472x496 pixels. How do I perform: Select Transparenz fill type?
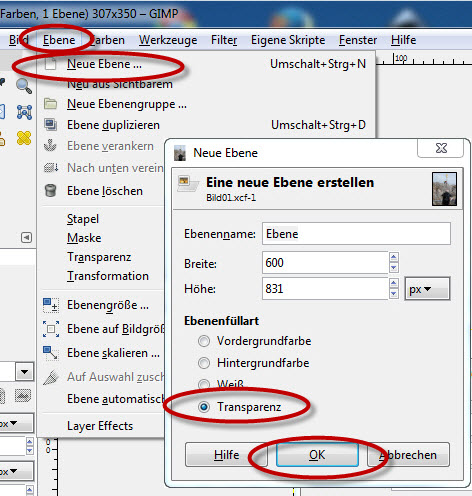tap(204, 407)
